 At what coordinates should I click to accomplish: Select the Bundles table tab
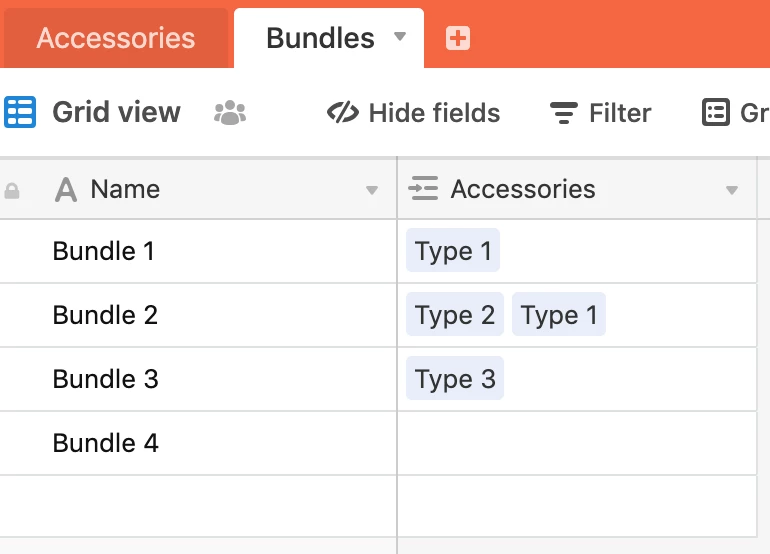click(x=329, y=38)
